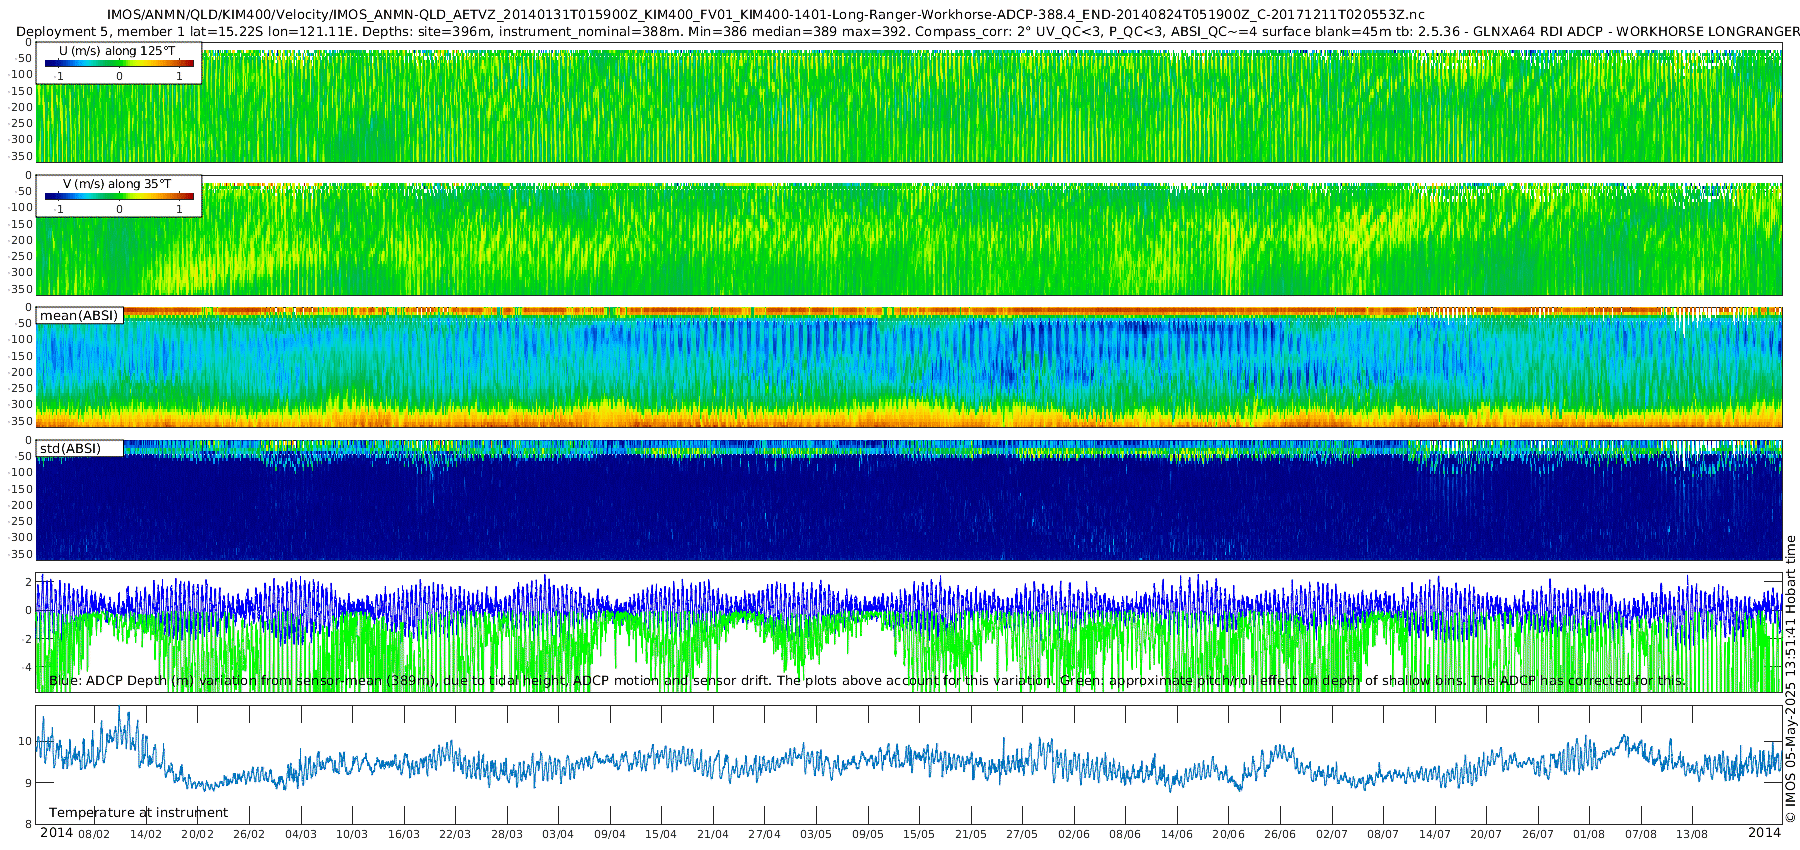The height and width of the screenshot is (850, 1800).
Task: Select the 26/07 date tick
Action: click(x=1537, y=834)
